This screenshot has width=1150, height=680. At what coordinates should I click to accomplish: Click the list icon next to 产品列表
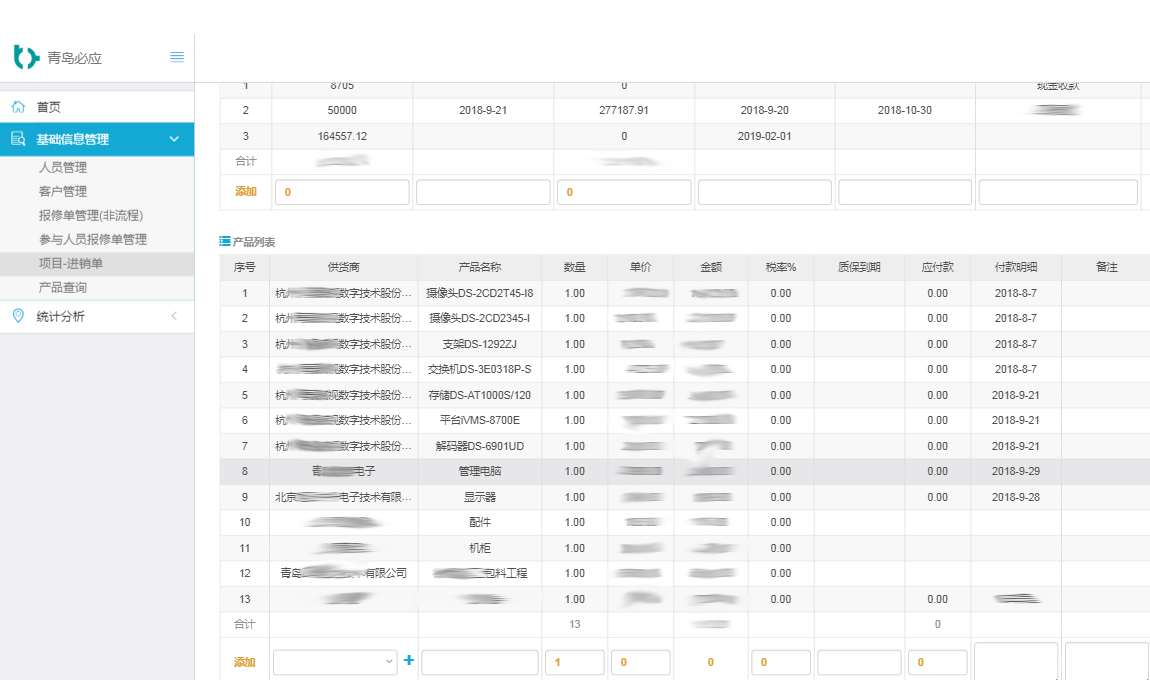tap(225, 242)
